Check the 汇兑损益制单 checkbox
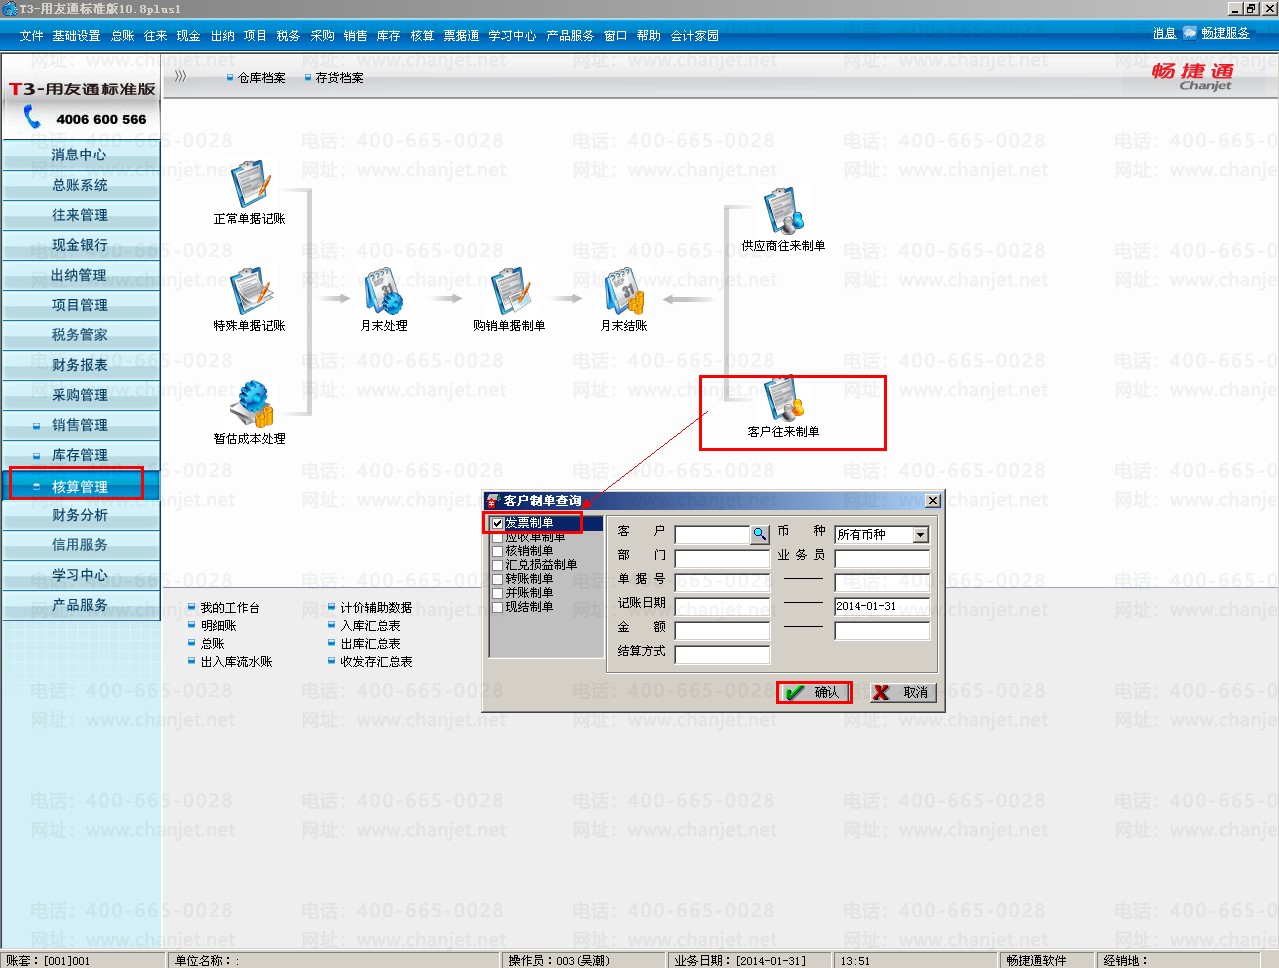The width and height of the screenshot is (1279, 968). pyautogui.click(x=498, y=565)
